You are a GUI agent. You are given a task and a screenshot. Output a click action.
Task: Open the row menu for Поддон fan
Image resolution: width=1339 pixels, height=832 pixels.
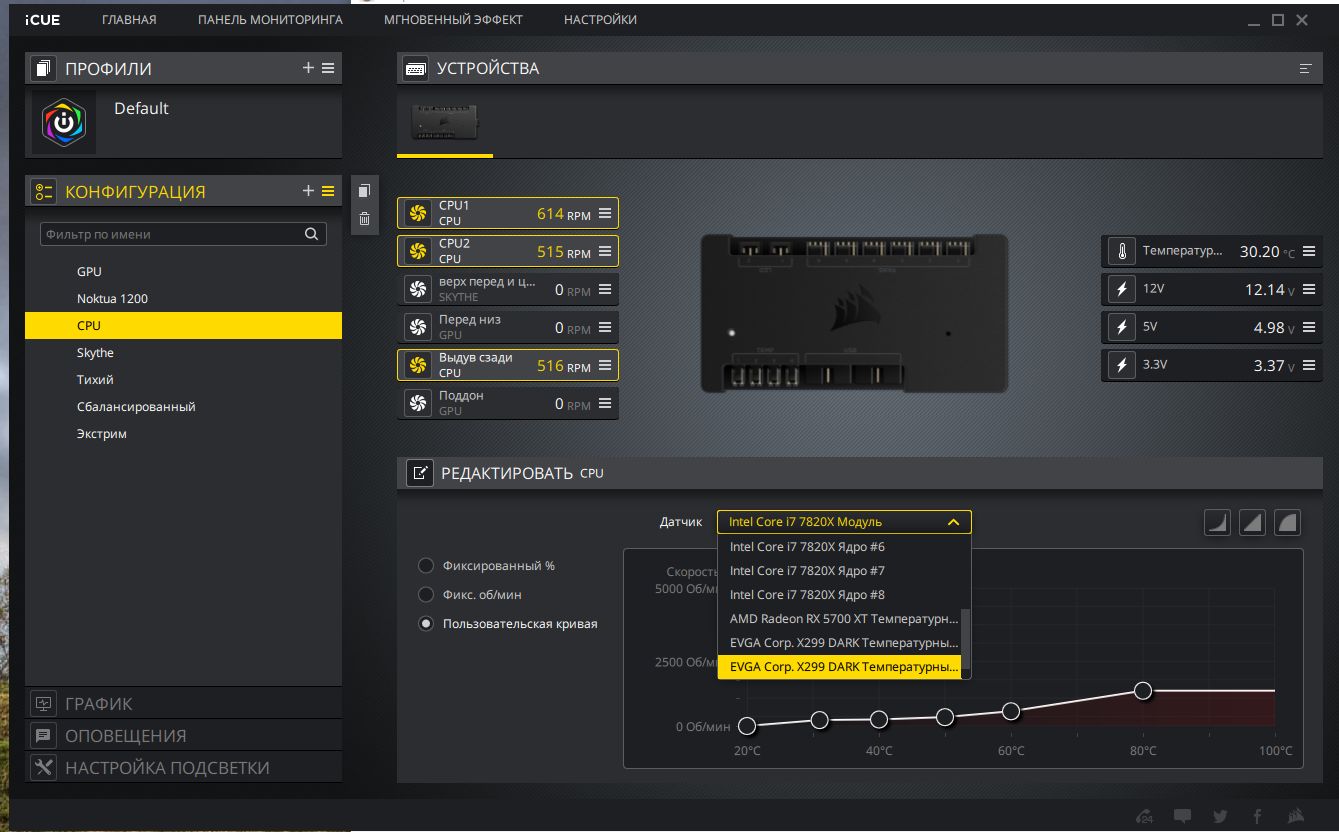605,403
